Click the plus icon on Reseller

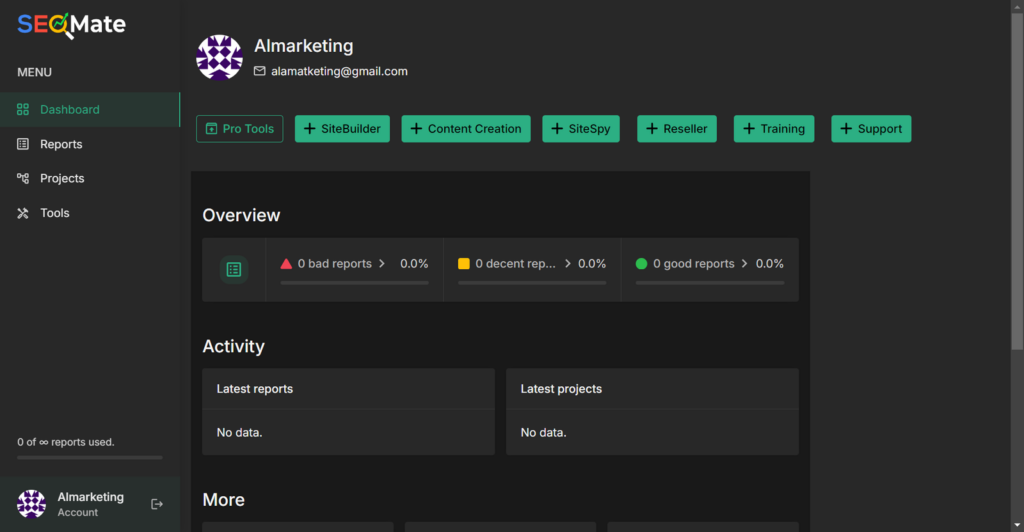coord(652,129)
